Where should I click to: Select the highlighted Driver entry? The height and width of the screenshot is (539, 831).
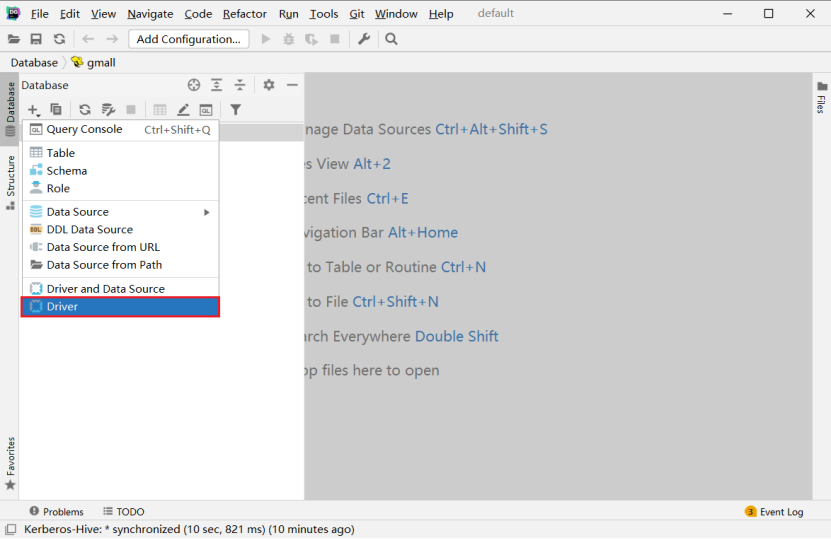[120, 306]
